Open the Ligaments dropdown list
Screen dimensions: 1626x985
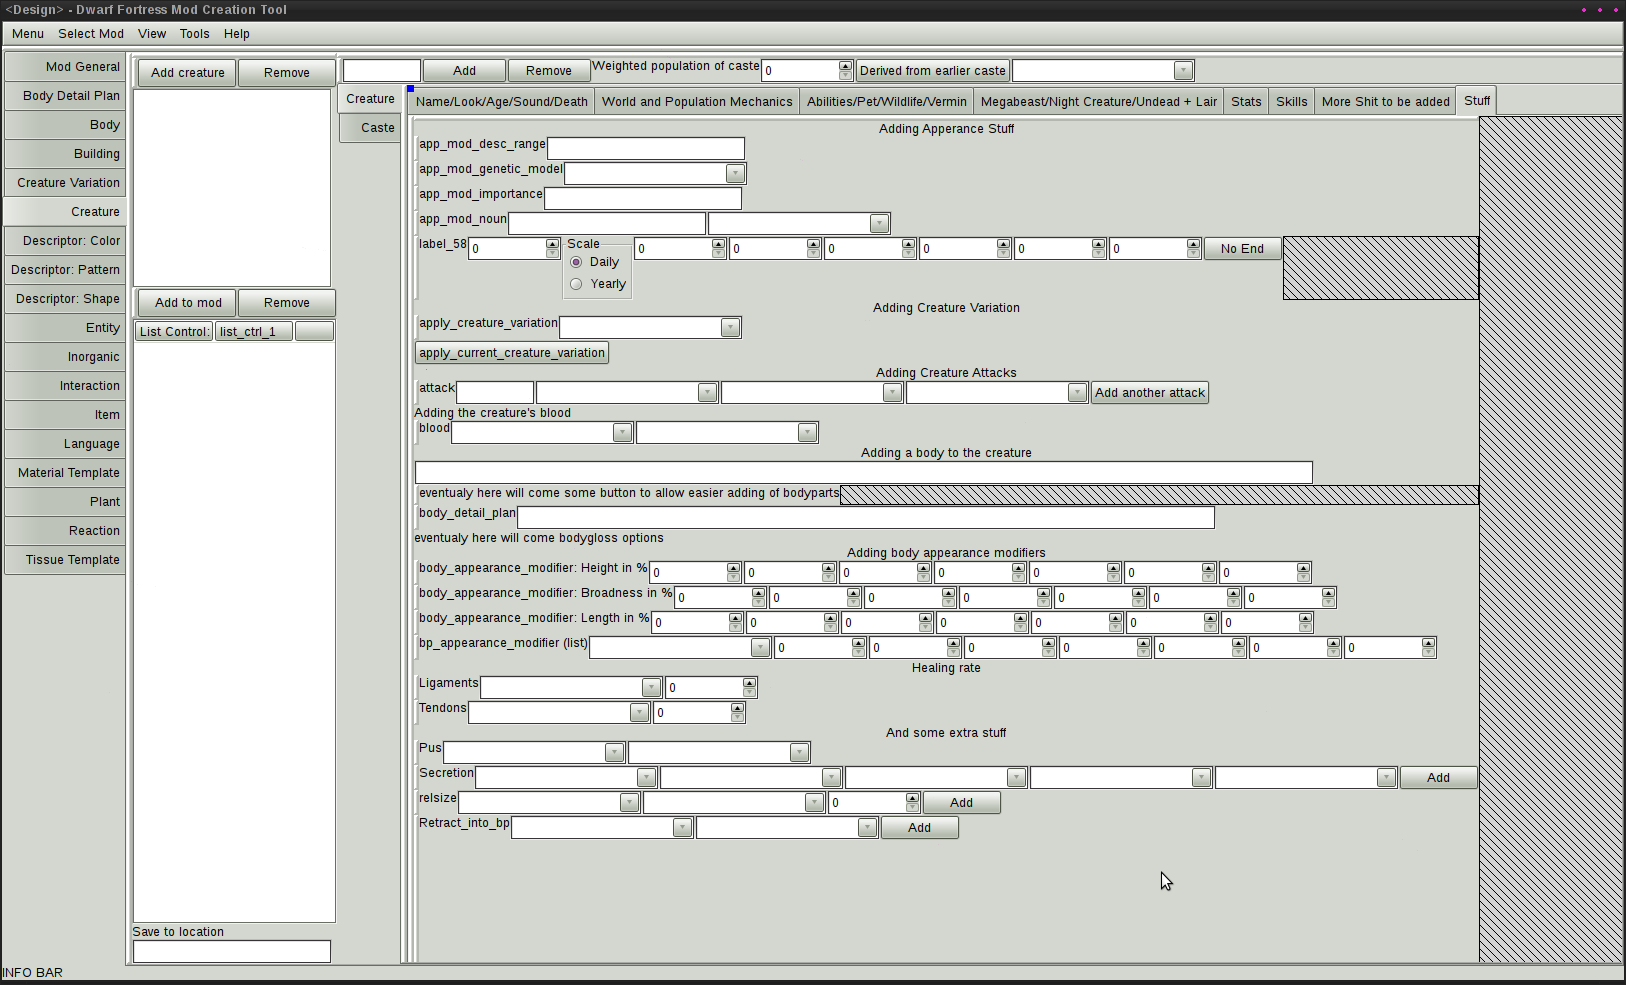[x=651, y=688]
